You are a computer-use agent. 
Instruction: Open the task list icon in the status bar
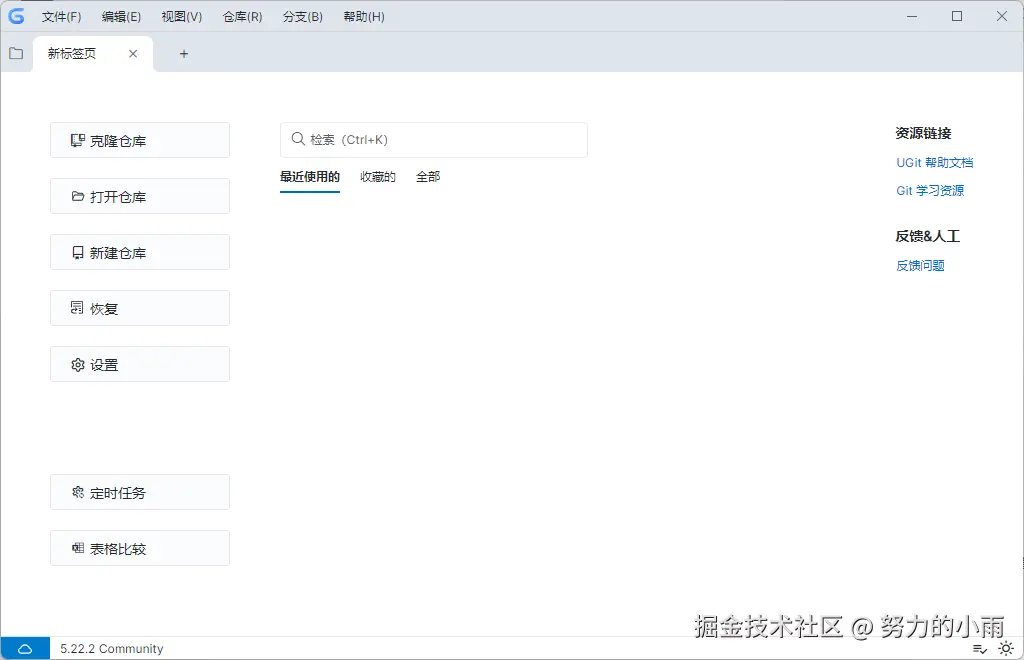(x=980, y=649)
